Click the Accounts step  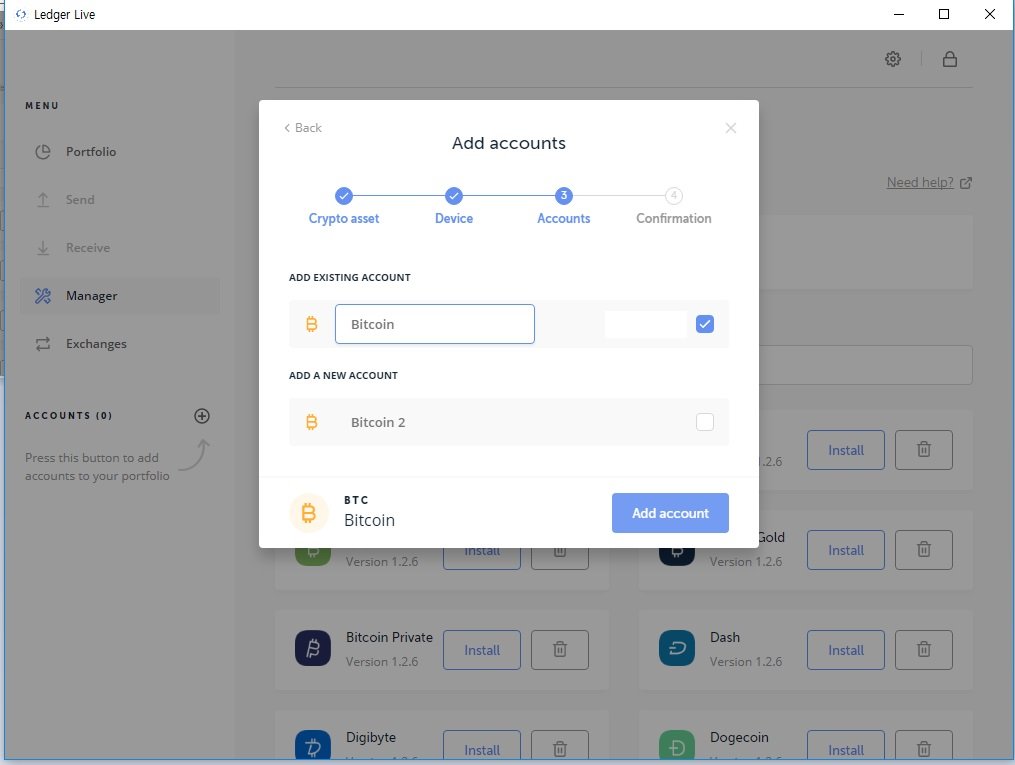pyautogui.click(x=564, y=206)
